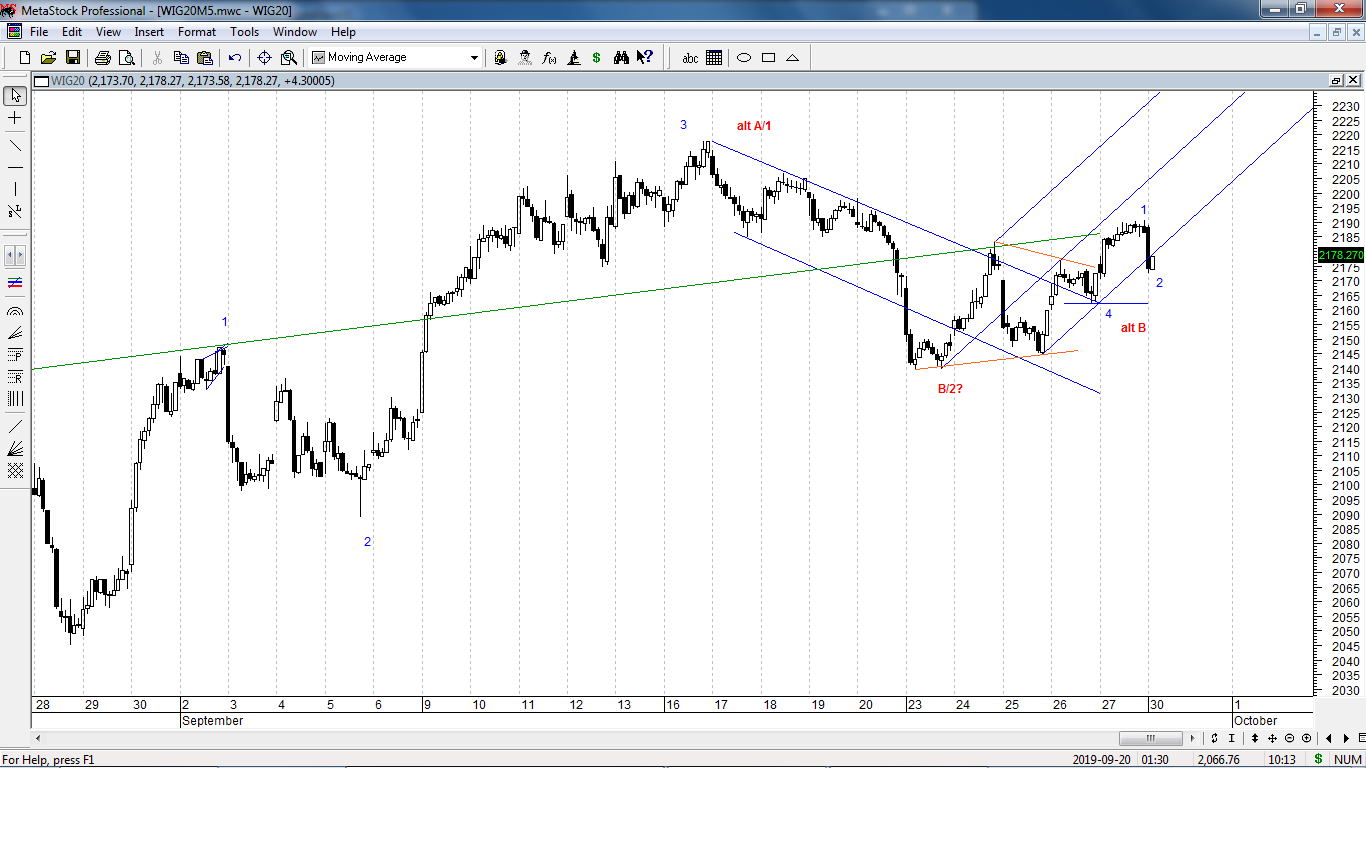Open the Format menu
This screenshot has width=1366, height=842.
coord(197,32)
